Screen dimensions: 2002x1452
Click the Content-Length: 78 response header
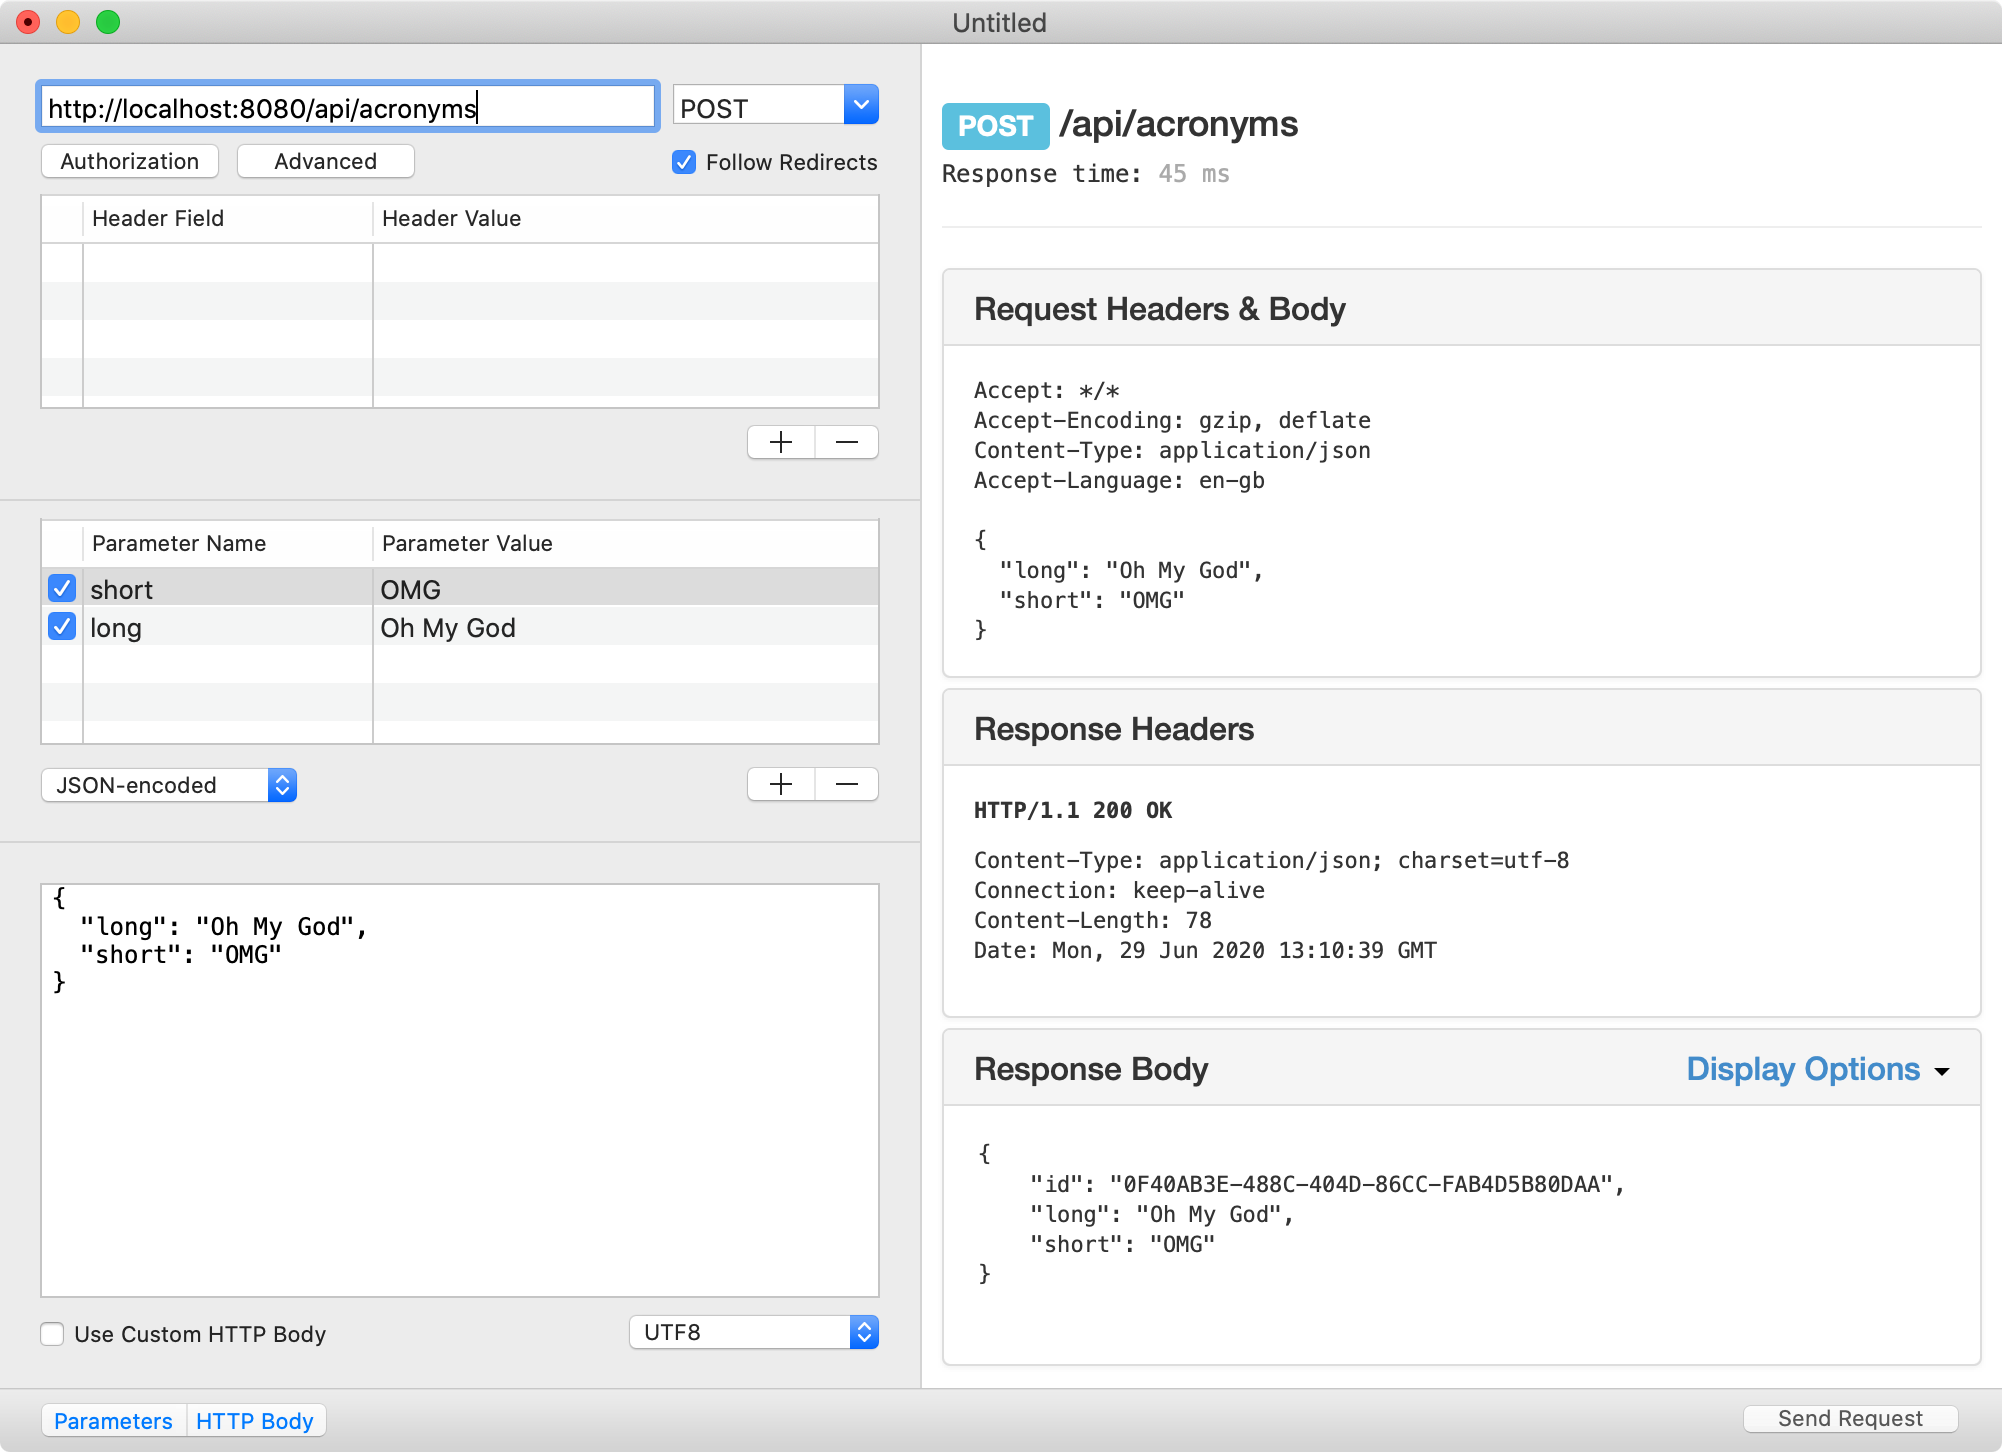coord(1092,920)
